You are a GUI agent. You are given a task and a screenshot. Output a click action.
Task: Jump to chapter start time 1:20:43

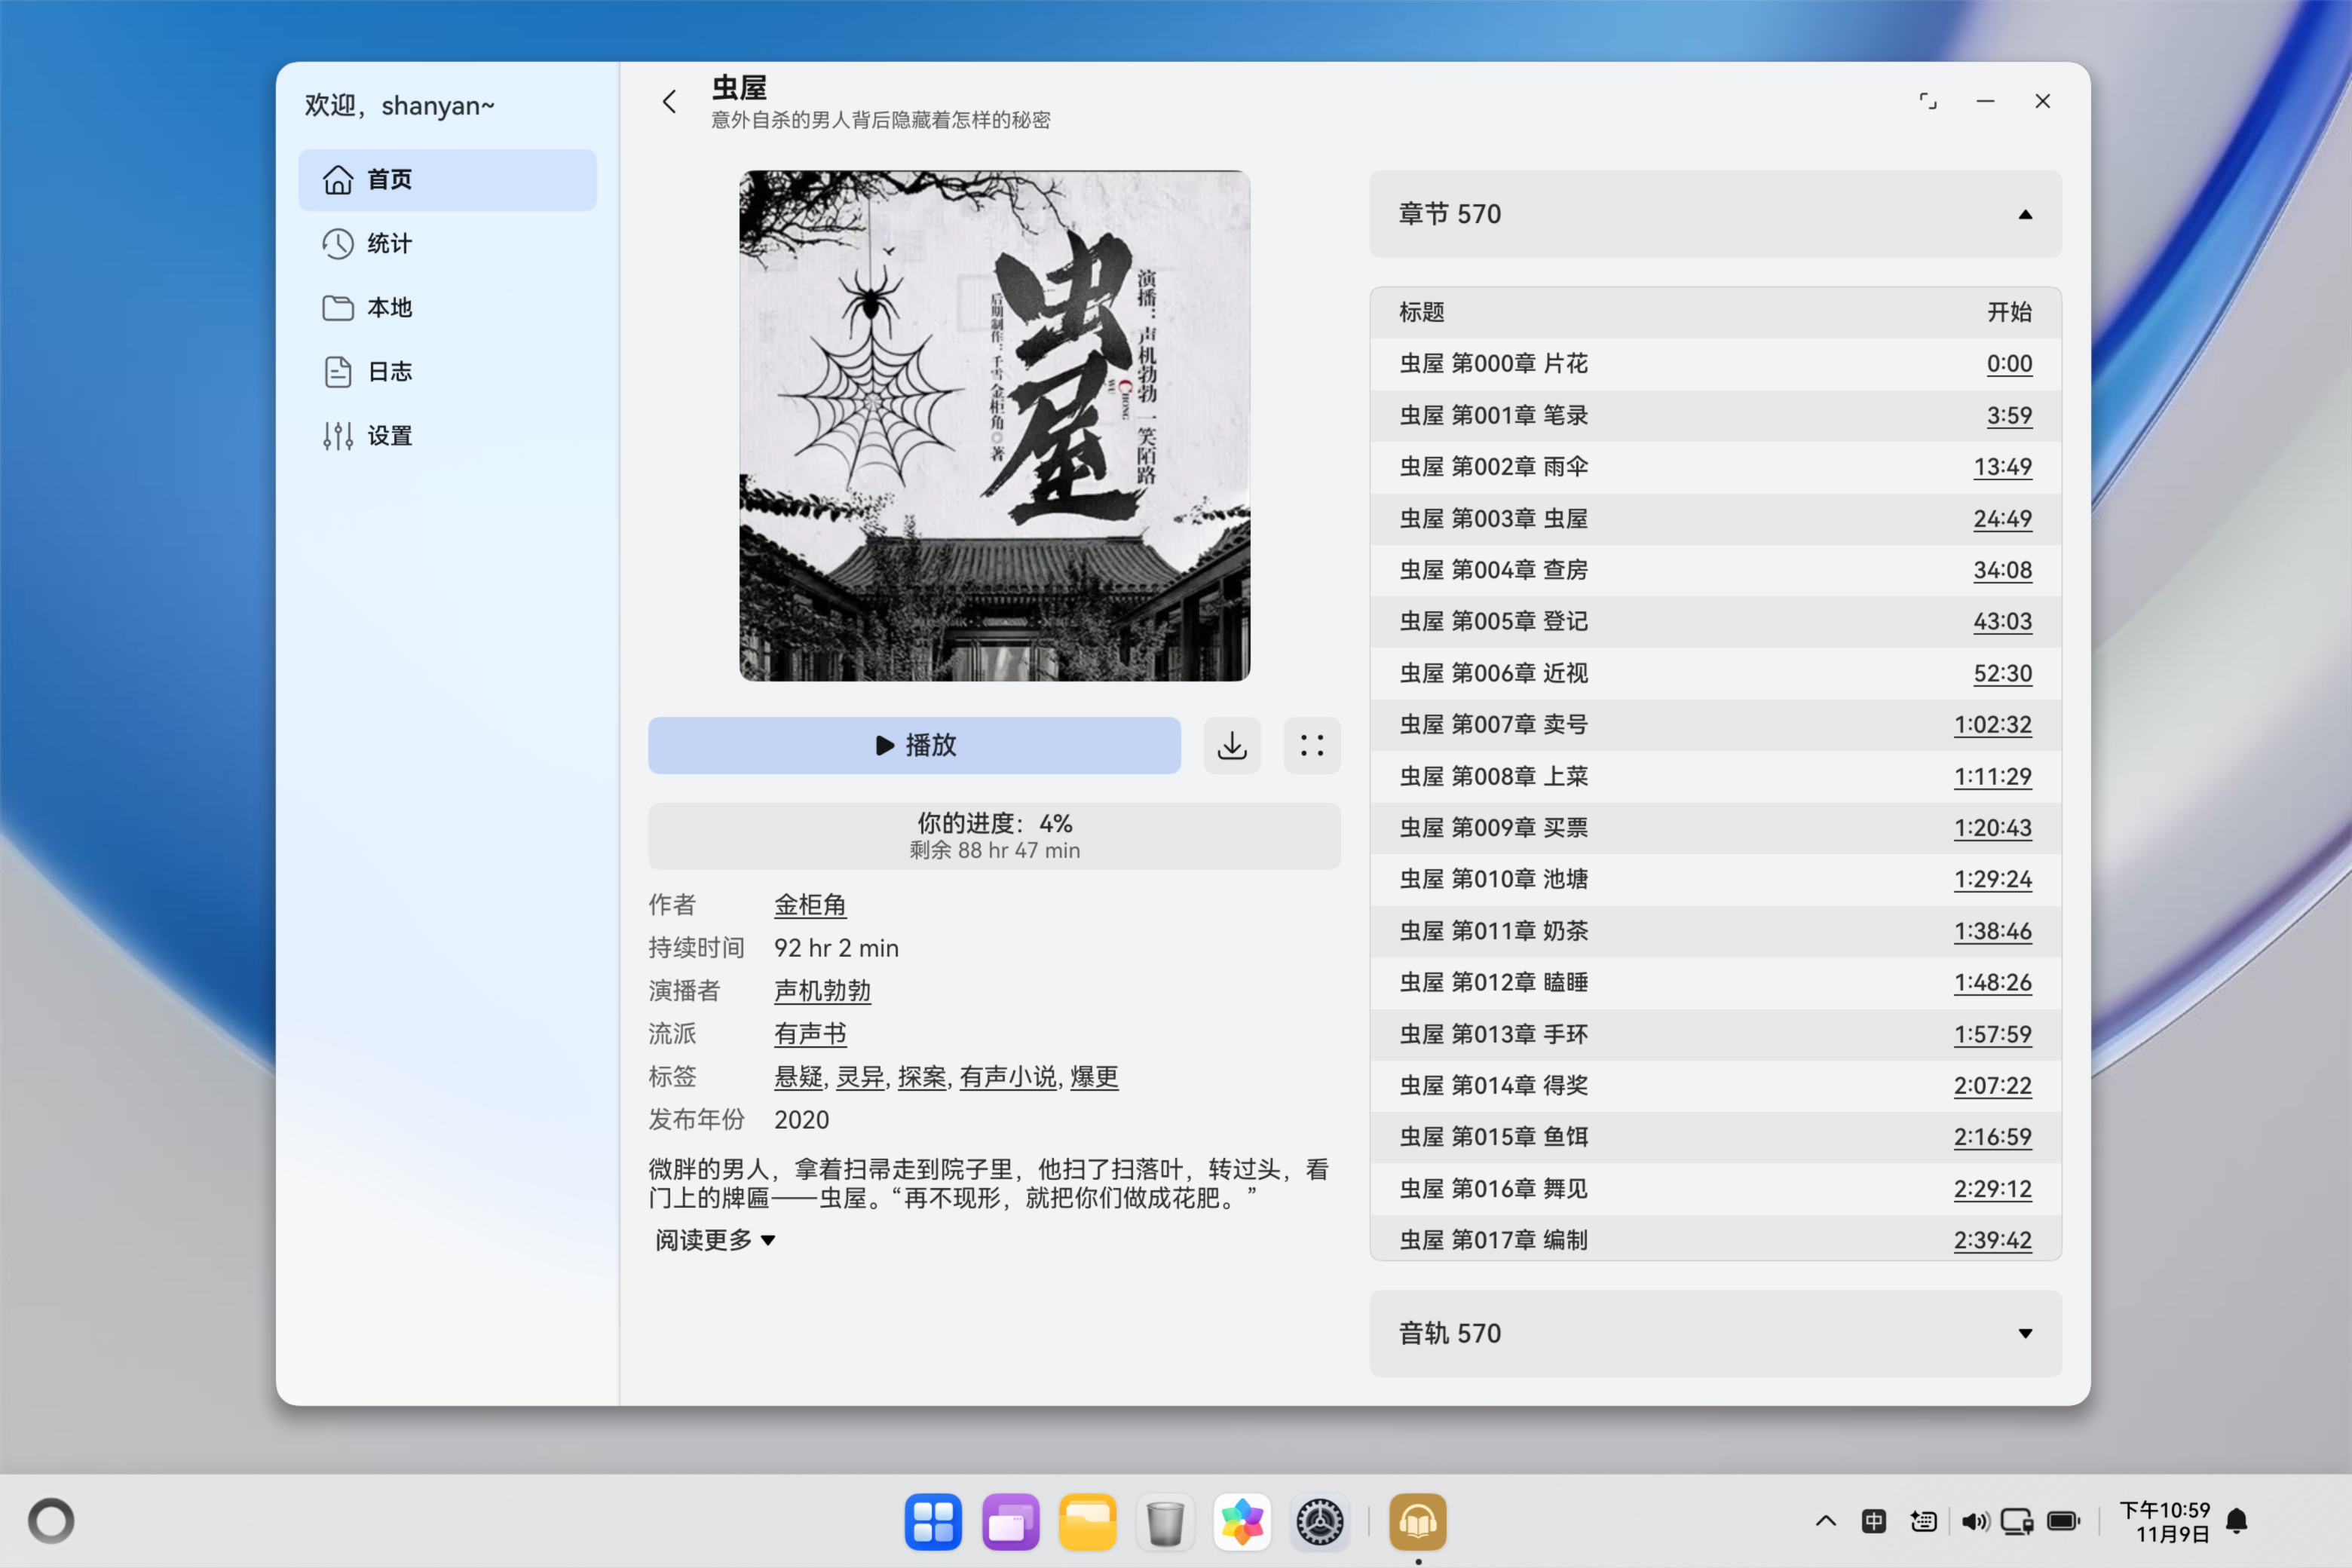pos(1993,828)
